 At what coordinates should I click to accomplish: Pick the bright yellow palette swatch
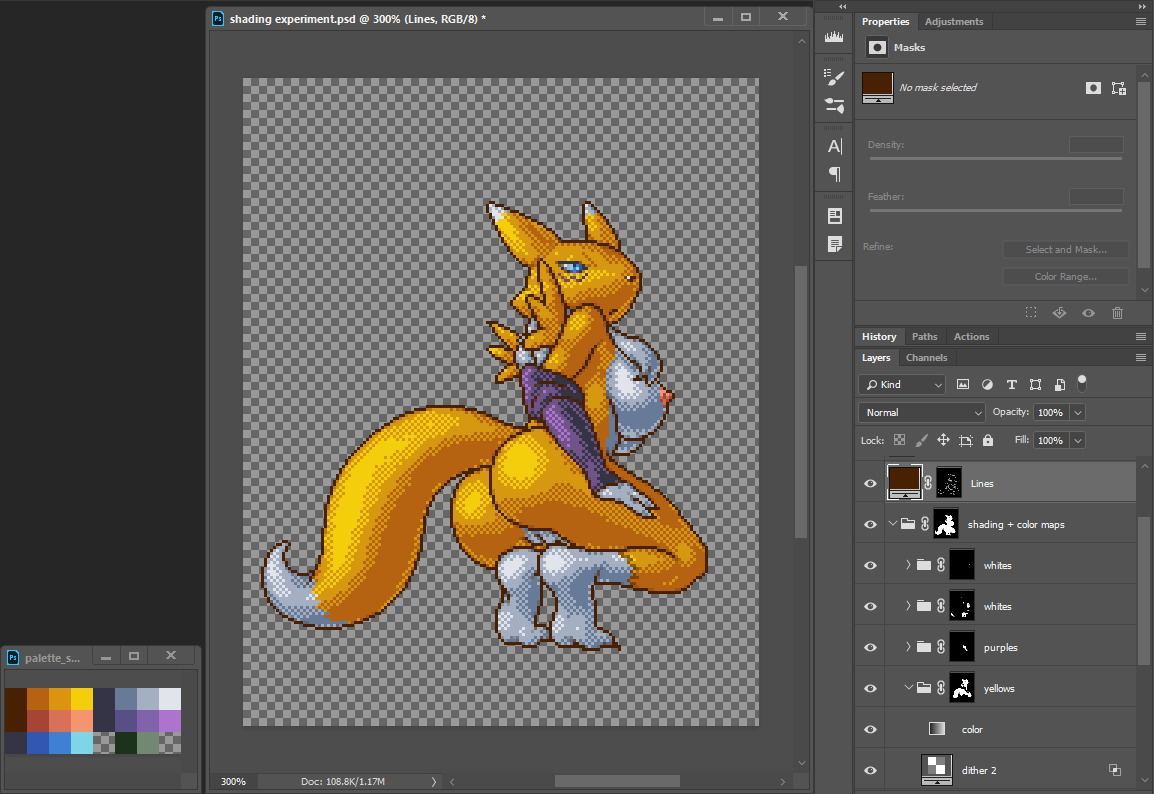[x=81, y=698]
